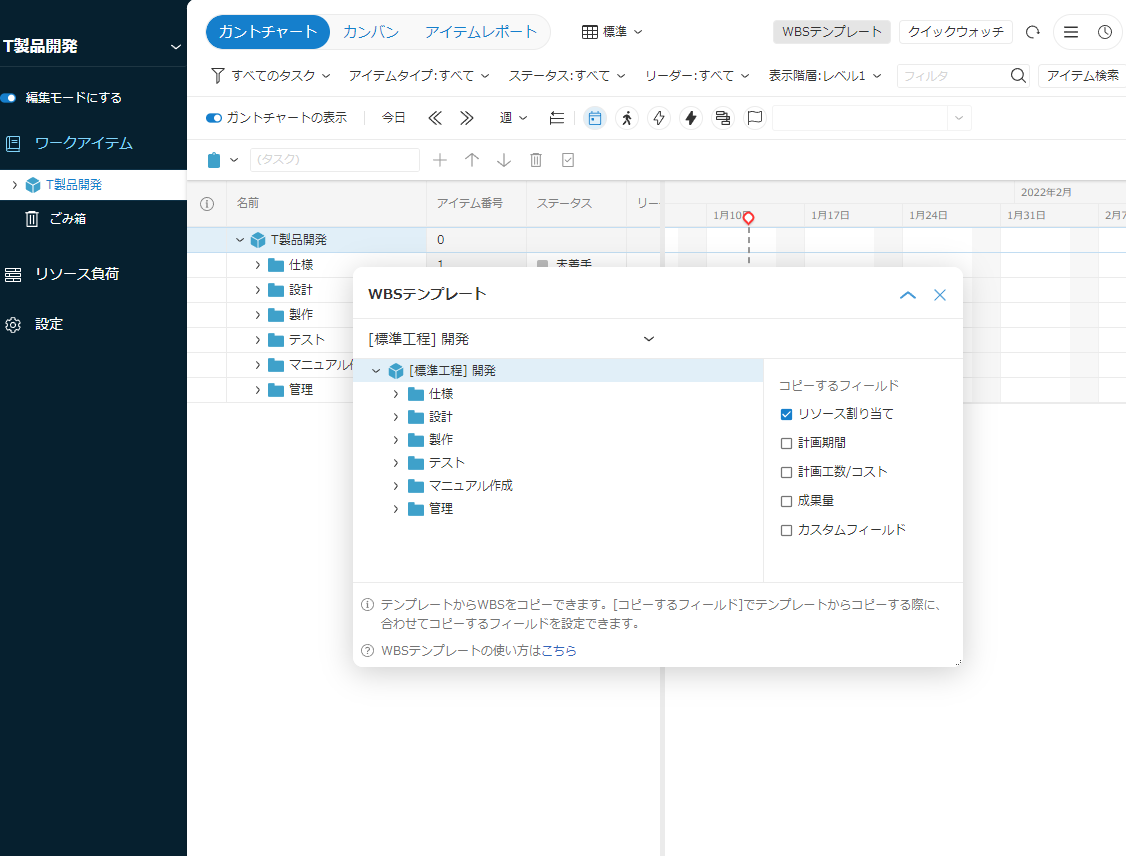Enable the 計画期間 checkbox
This screenshot has width=1126, height=856.
[x=785, y=443]
